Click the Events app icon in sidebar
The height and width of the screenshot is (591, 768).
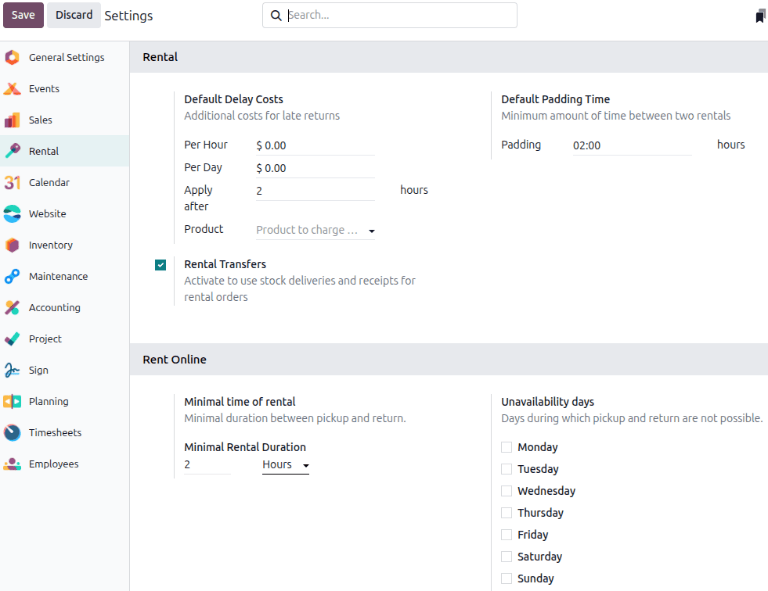[12, 89]
